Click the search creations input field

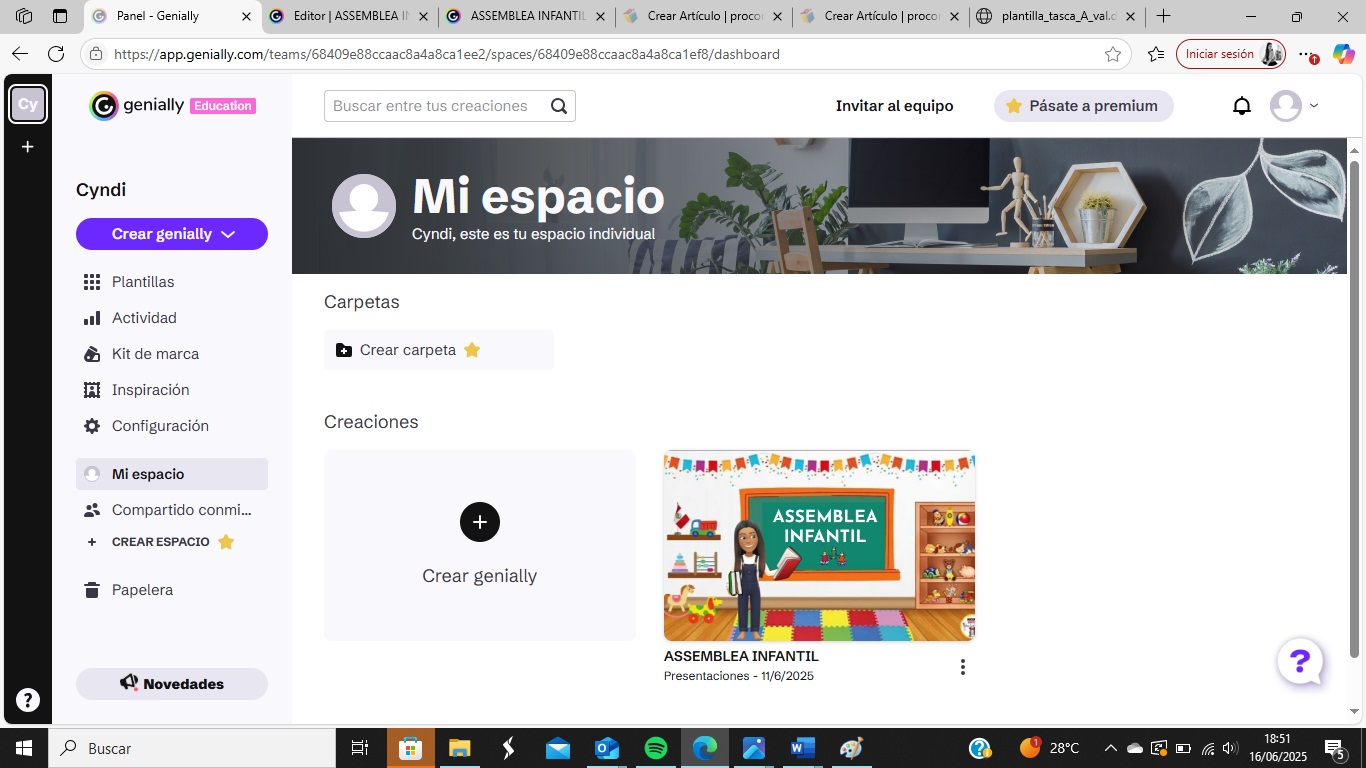coord(435,106)
